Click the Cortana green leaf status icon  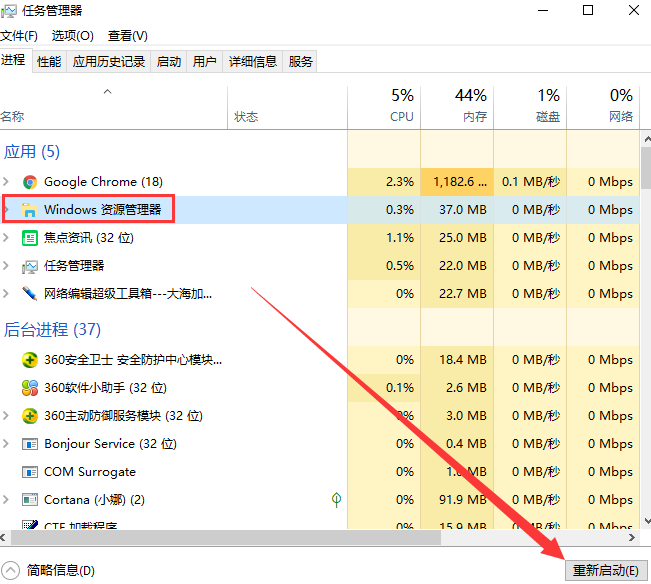pyautogui.click(x=337, y=500)
